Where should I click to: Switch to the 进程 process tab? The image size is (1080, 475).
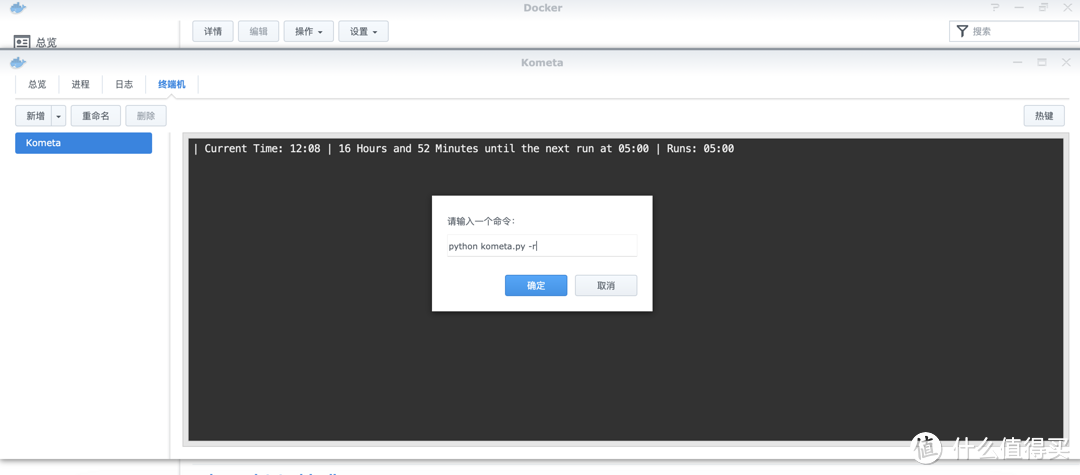click(x=81, y=85)
